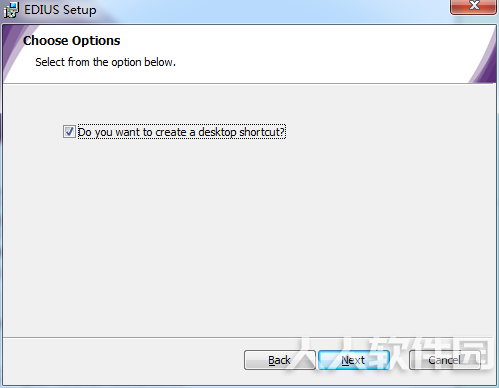Click the underlined N on the Next button

click(345, 360)
